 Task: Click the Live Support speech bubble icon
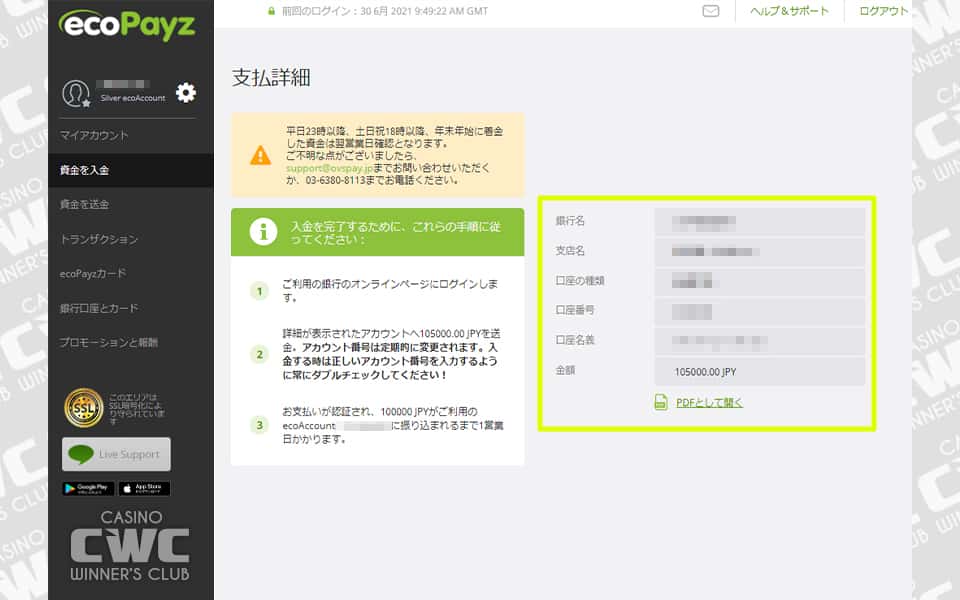(x=81, y=454)
